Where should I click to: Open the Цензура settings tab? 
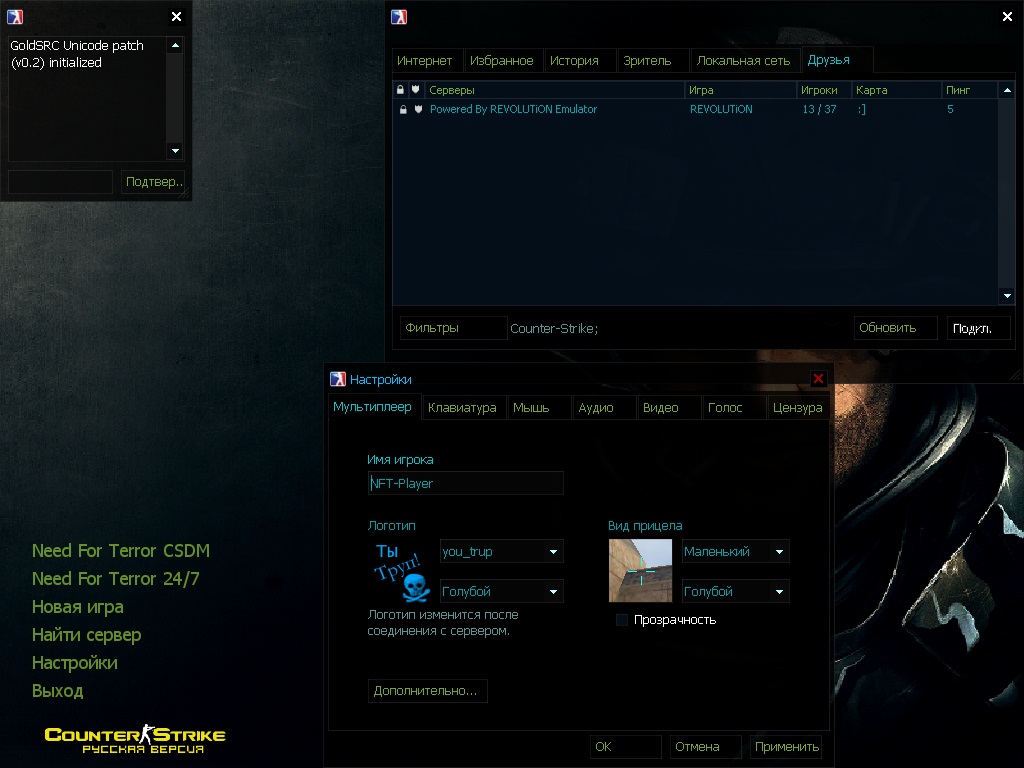point(797,408)
